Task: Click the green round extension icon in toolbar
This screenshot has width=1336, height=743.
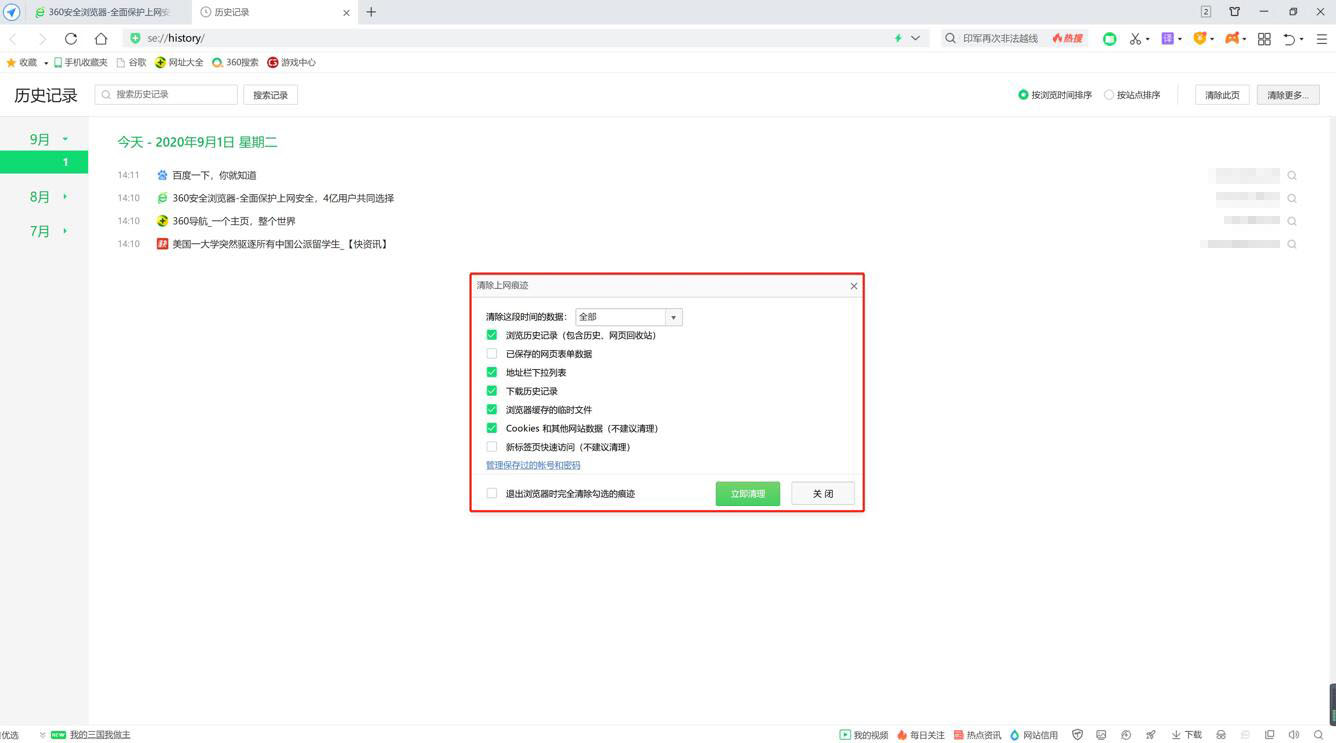Action: [1109, 38]
